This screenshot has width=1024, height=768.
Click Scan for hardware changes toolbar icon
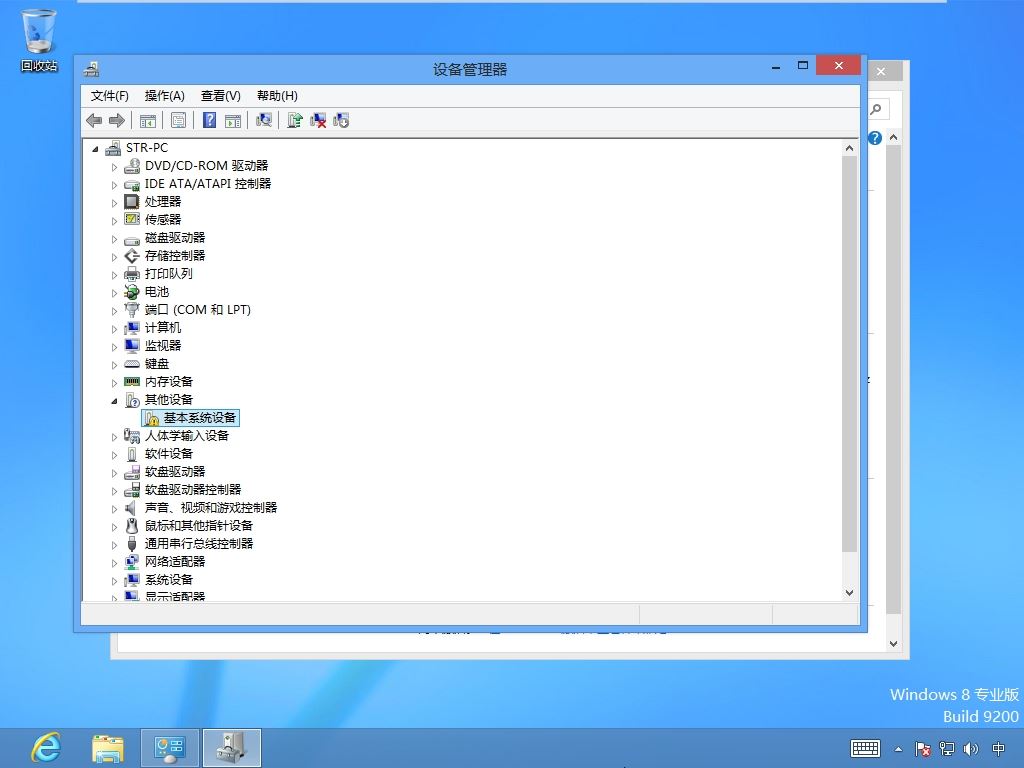[x=264, y=120]
